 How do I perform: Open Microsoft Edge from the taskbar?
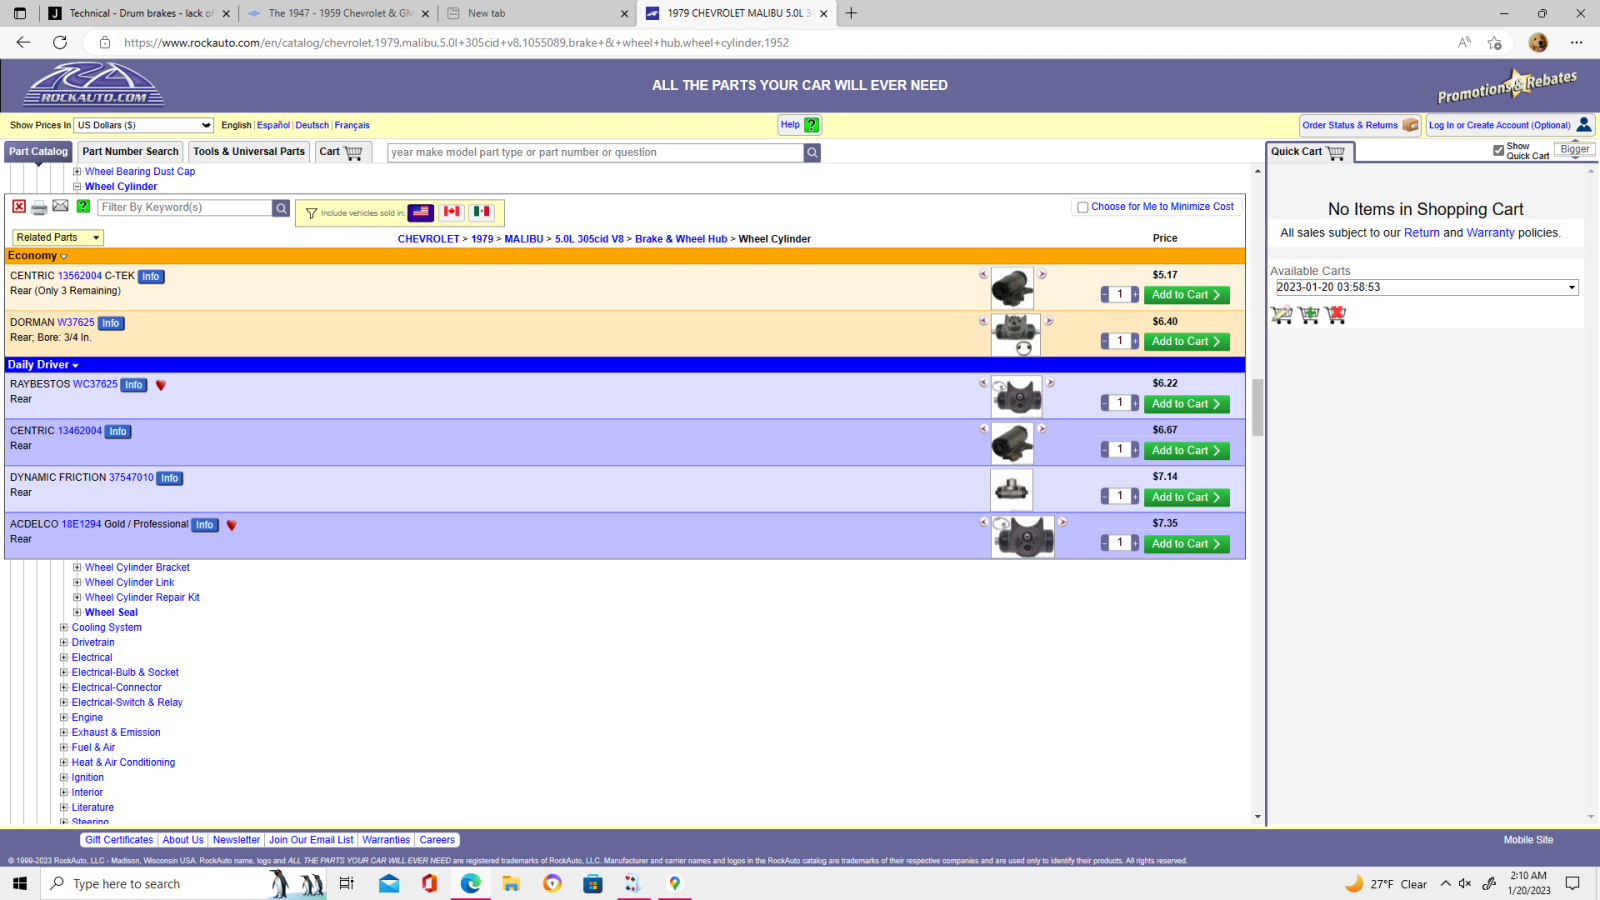pos(470,883)
